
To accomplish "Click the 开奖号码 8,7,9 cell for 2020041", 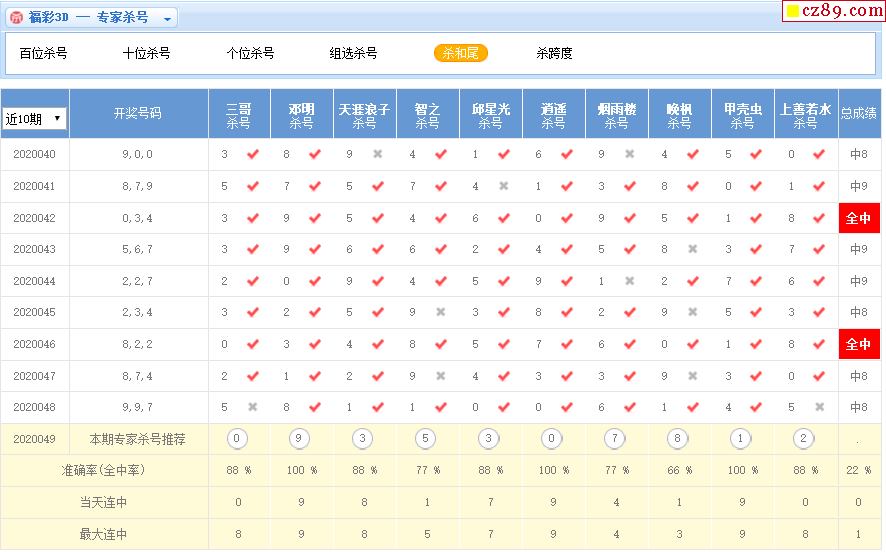I will click(x=137, y=186).
